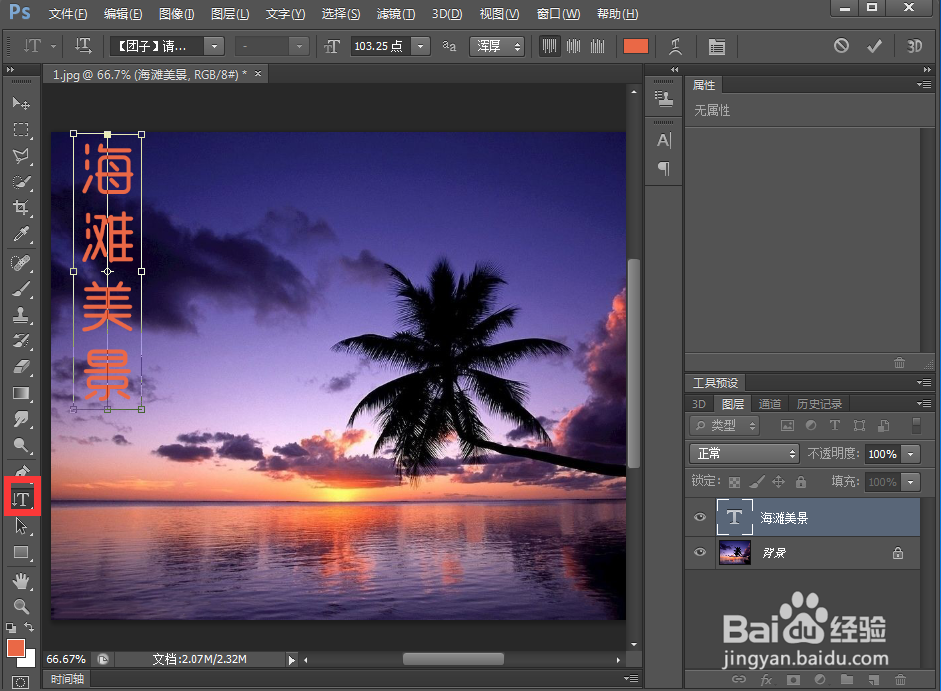This screenshot has height=691, width=941.
Task: Select the Eyedropper tool
Action: 21,234
